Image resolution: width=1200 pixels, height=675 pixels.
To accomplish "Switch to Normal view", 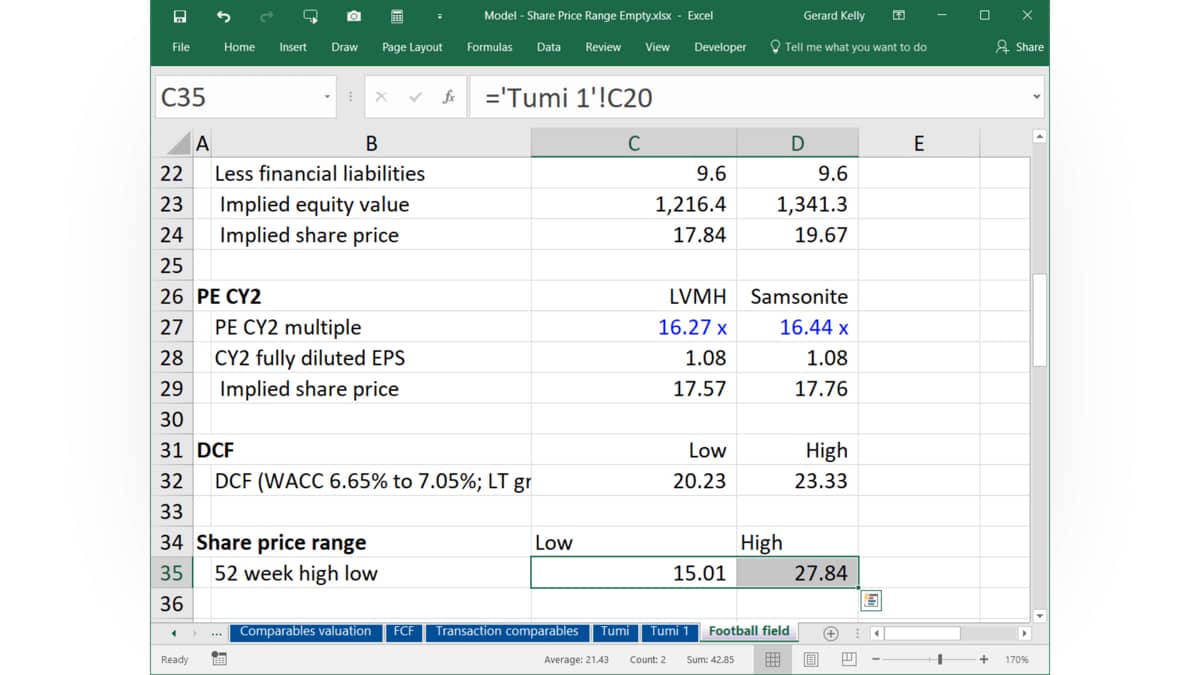I will [773, 659].
